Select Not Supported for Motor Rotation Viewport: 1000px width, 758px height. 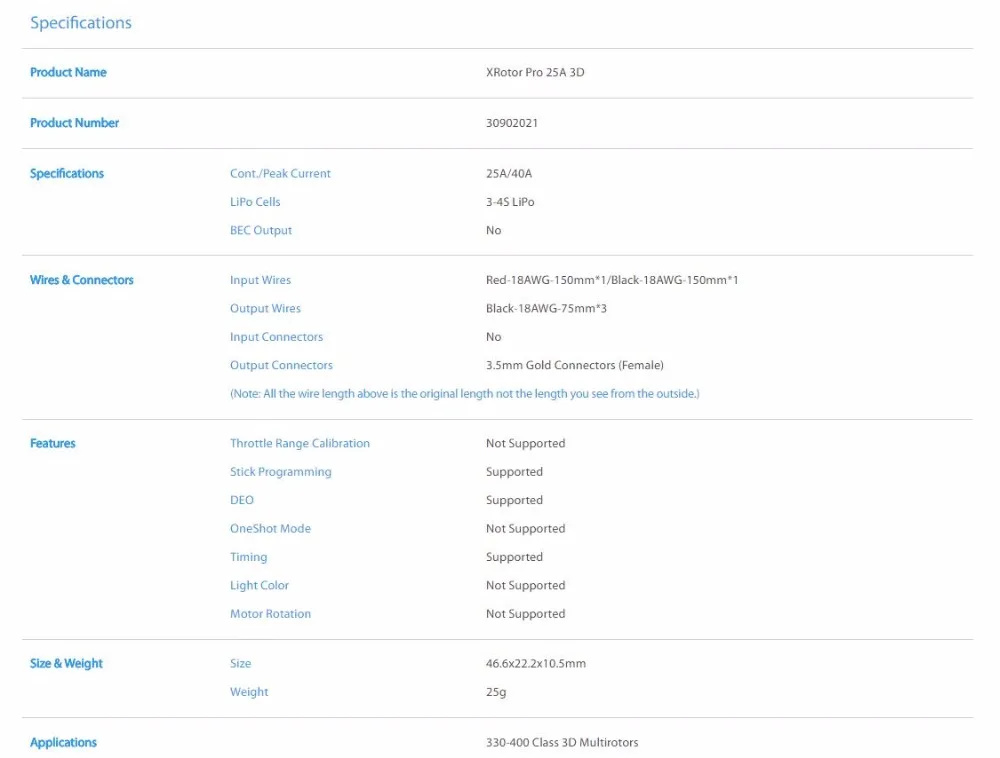526,614
